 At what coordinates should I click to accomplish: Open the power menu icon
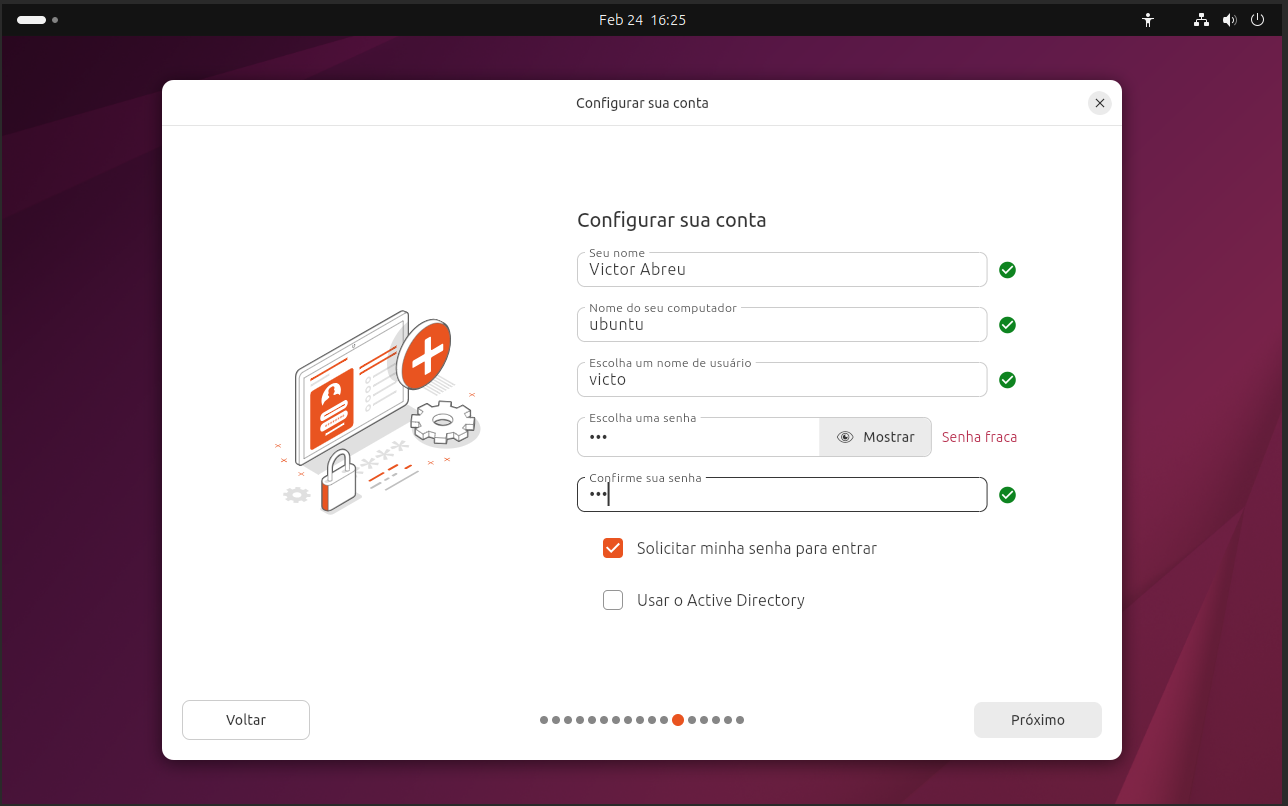[1257, 20]
